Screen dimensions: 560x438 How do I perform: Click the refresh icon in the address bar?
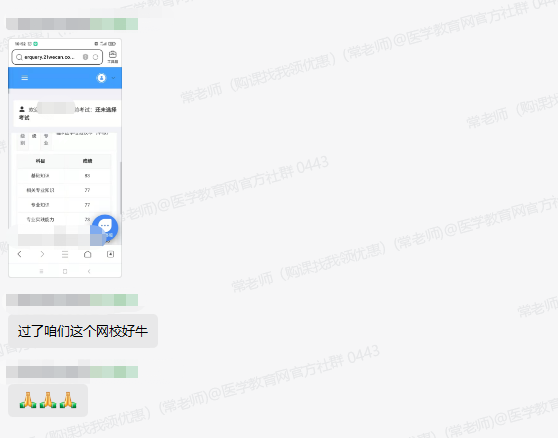[x=95, y=57]
